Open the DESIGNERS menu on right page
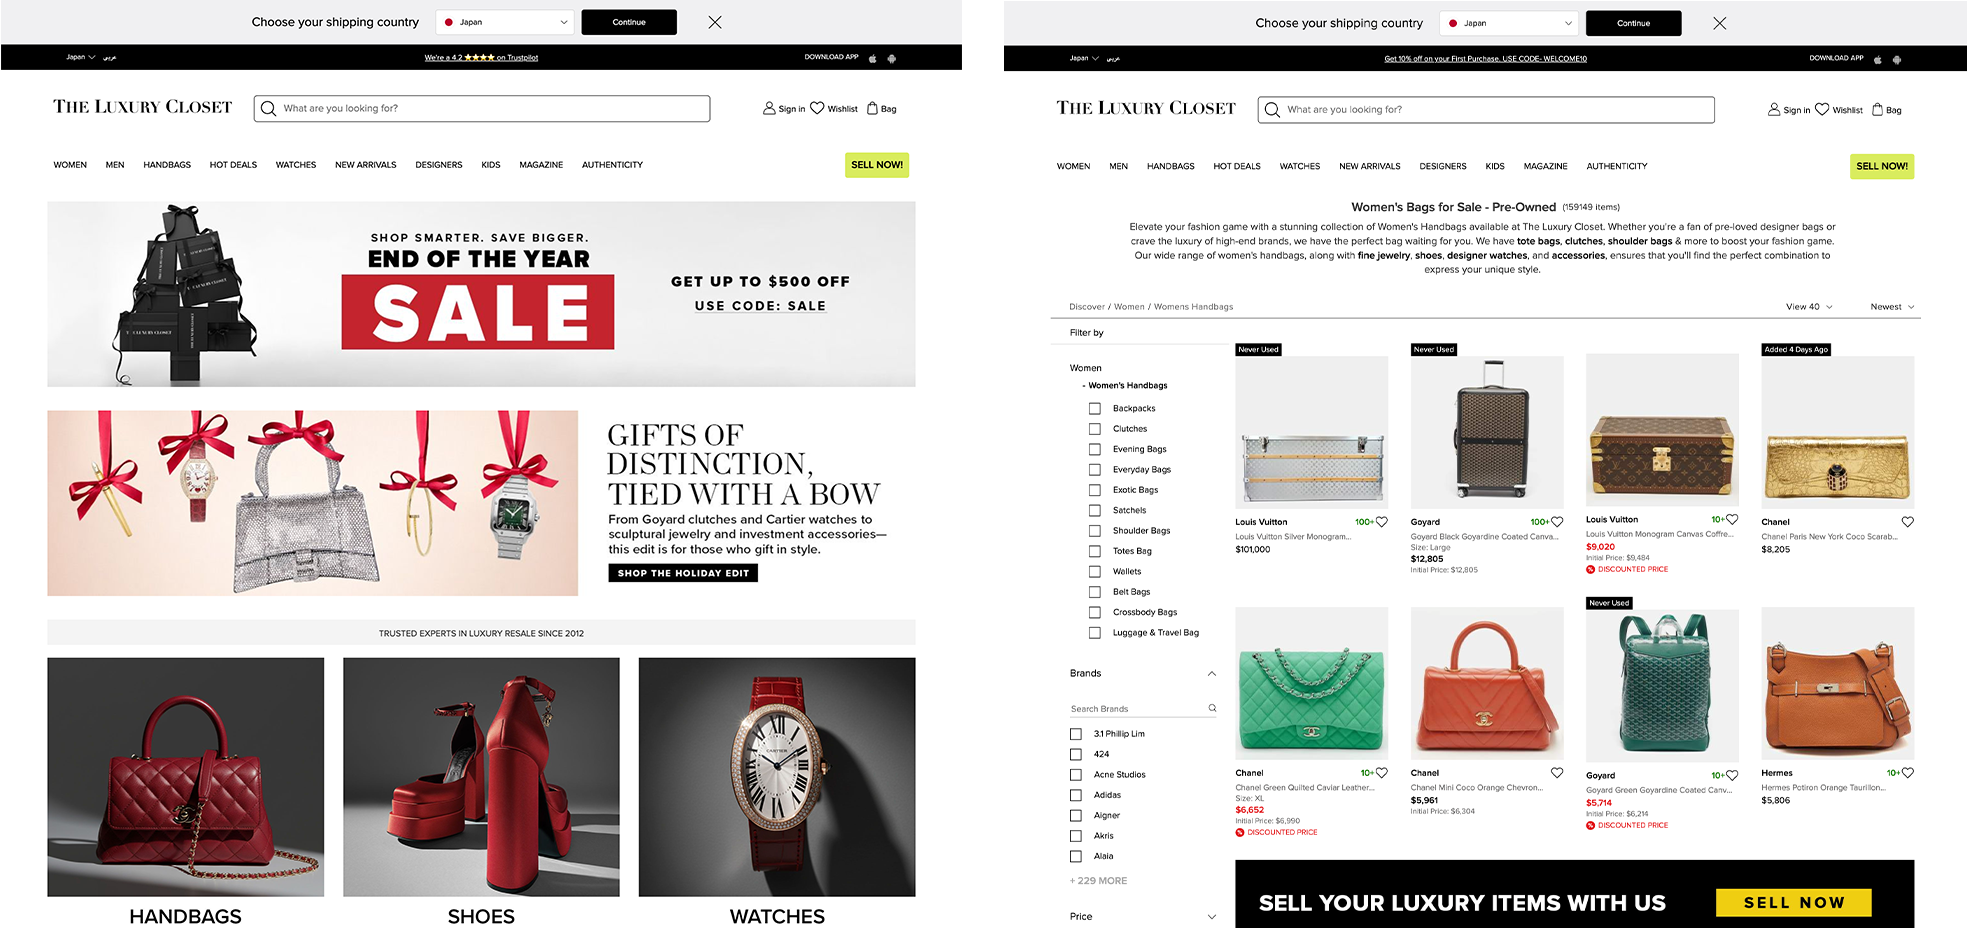 [x=1443, y=167]
